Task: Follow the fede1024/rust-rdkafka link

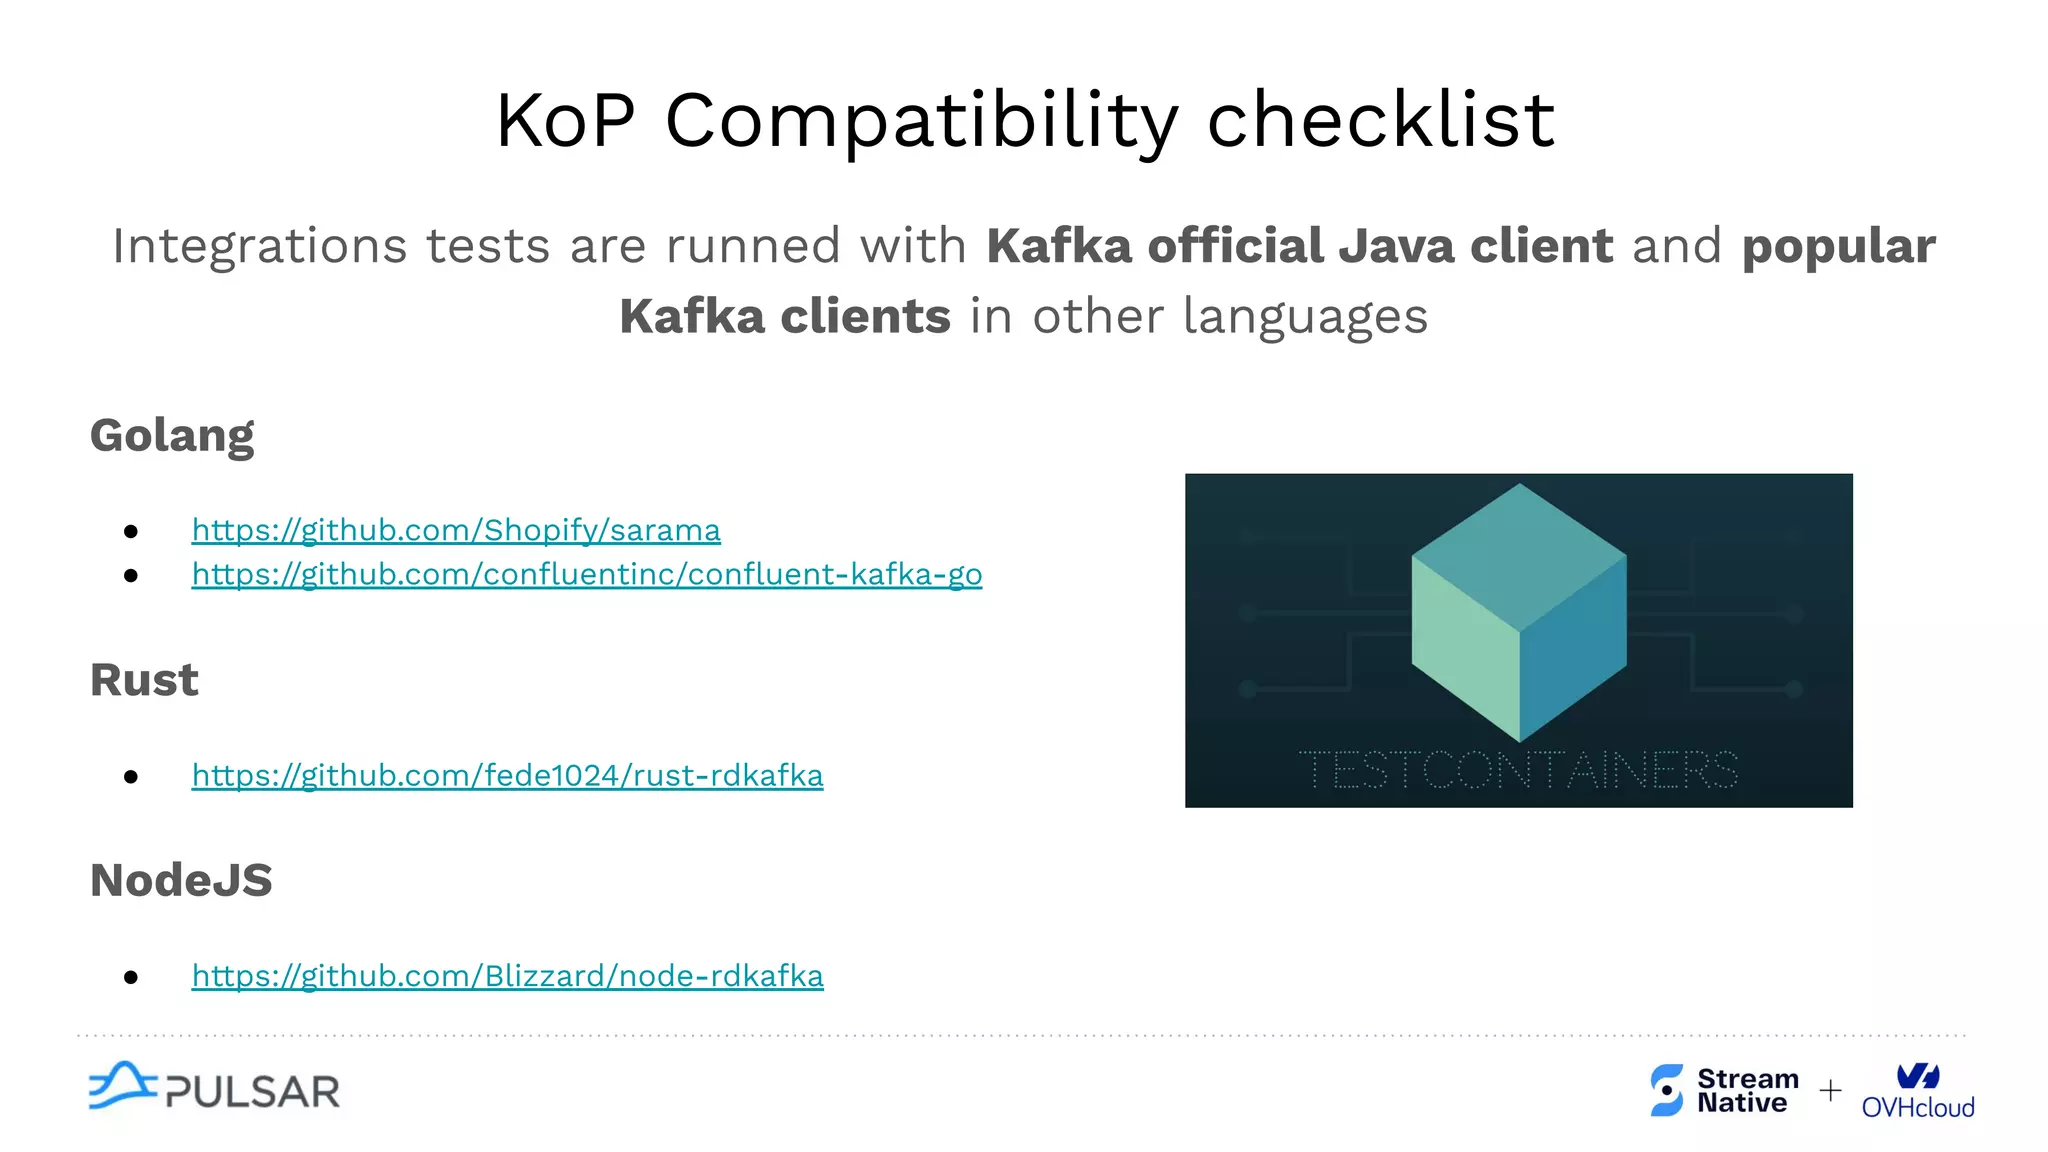Action: [507, 775]
